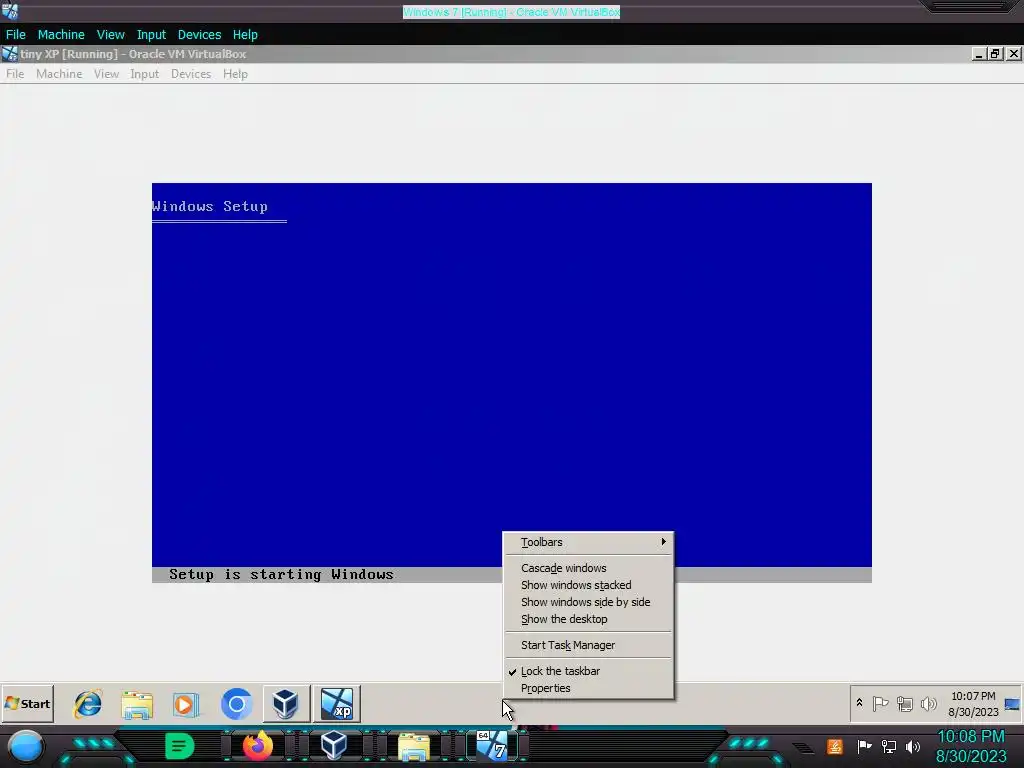This screenshot has height=768, width=1024.
Task: Show hidden icons in inner system tray
Action: 859,703
